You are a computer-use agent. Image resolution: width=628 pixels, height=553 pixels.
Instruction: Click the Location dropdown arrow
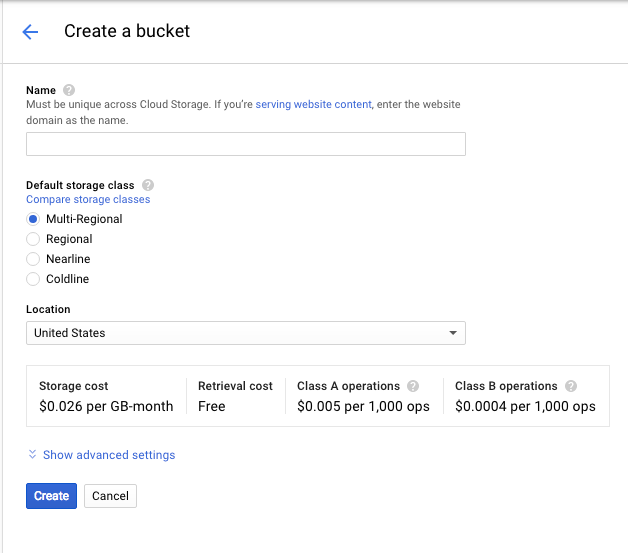pyautogui.click(x=453, y=333)
